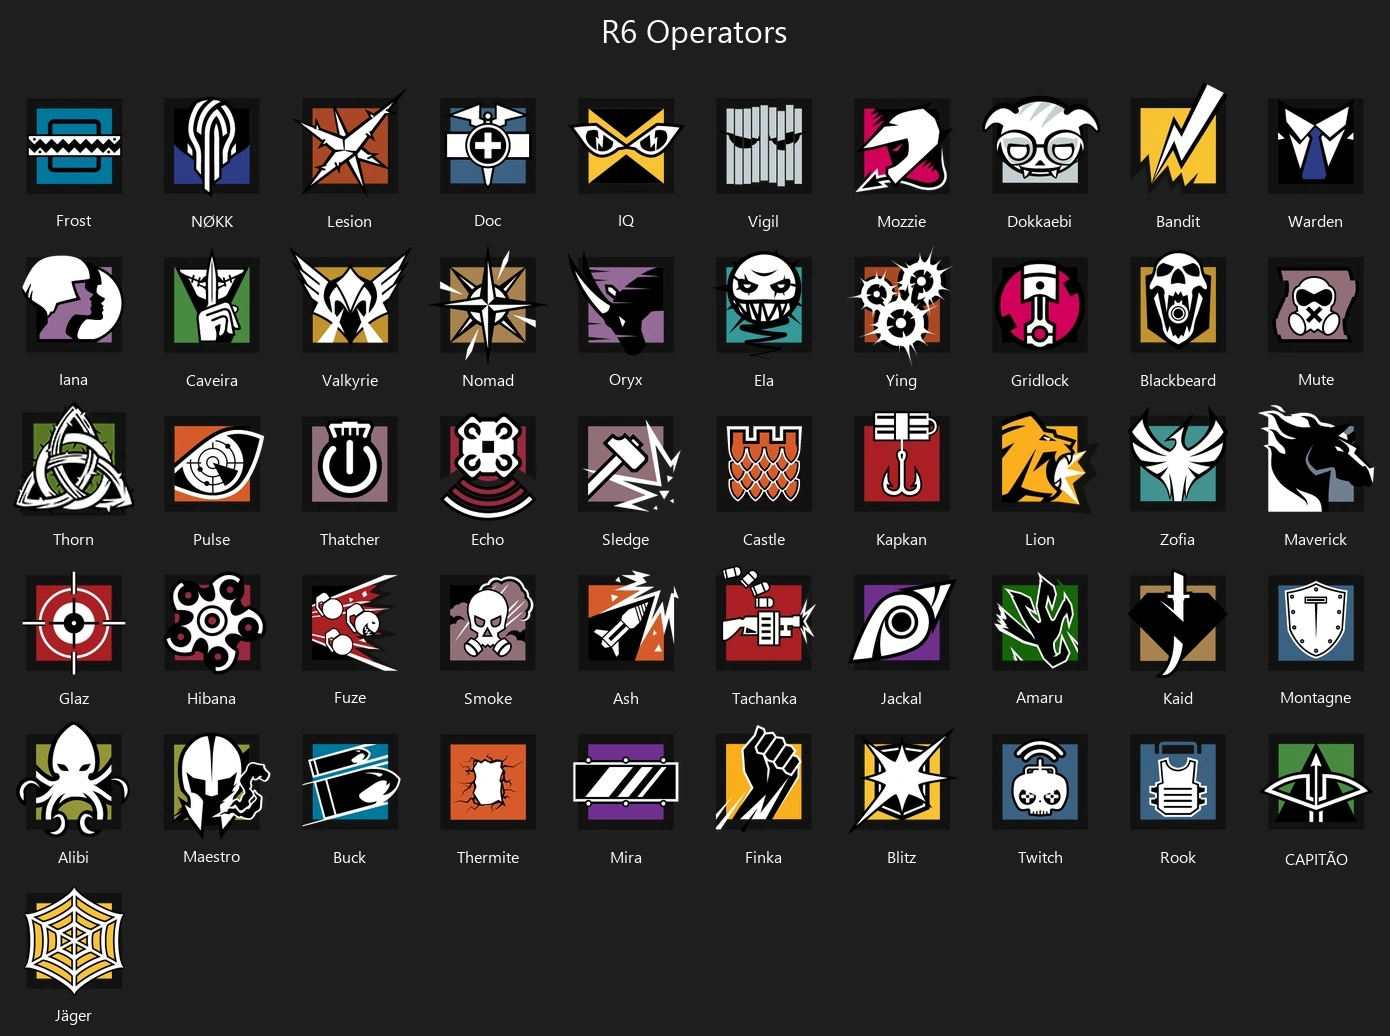Pick the Blackbeard skull icon
This screenshot has height=1036, width=1390.
[x=1178, y=302]
